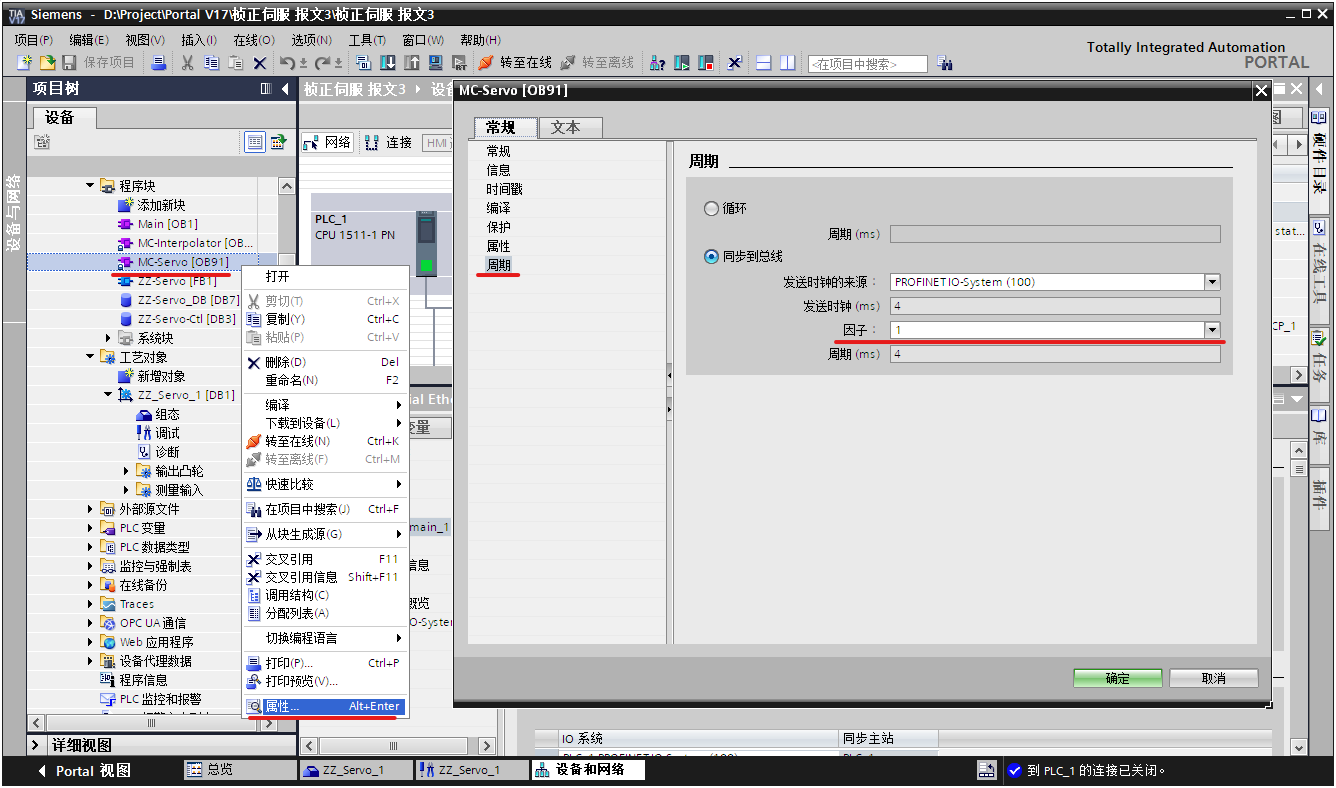Click the project tree table view icon
Viewport: 1336px width, 788px height.
point(256,142)
